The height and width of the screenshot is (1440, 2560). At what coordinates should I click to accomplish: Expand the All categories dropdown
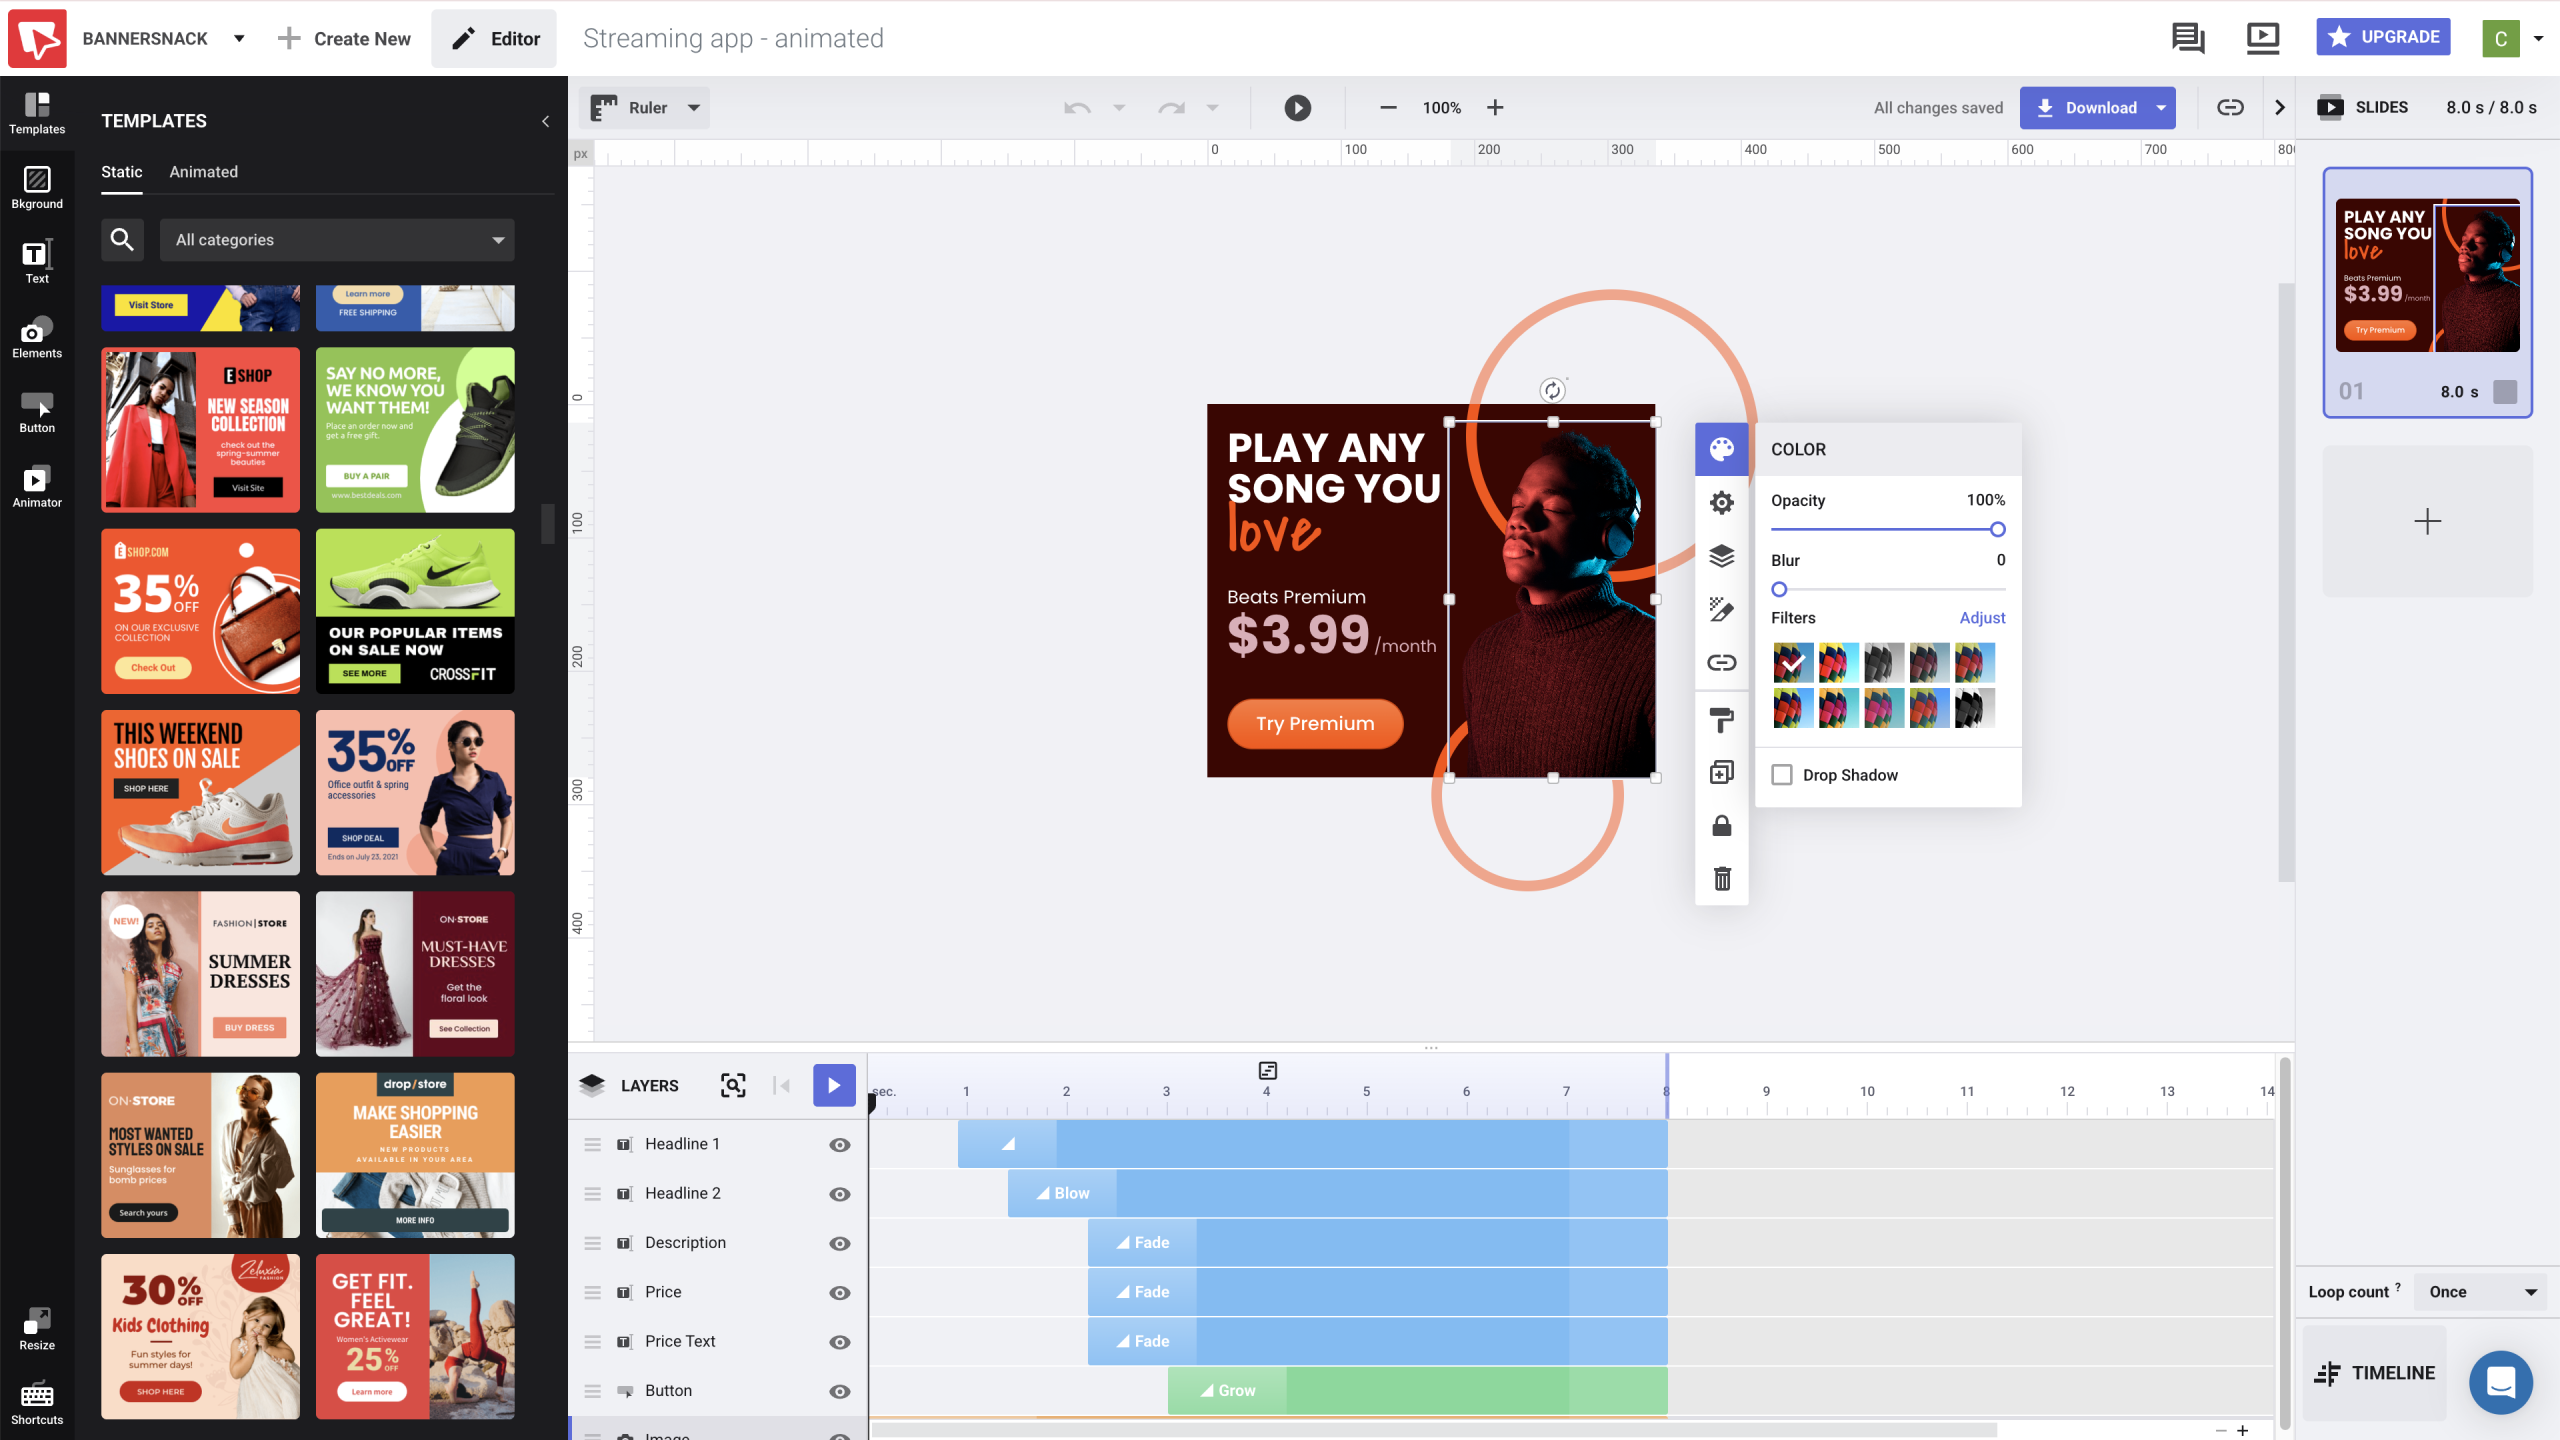[338, 240]
